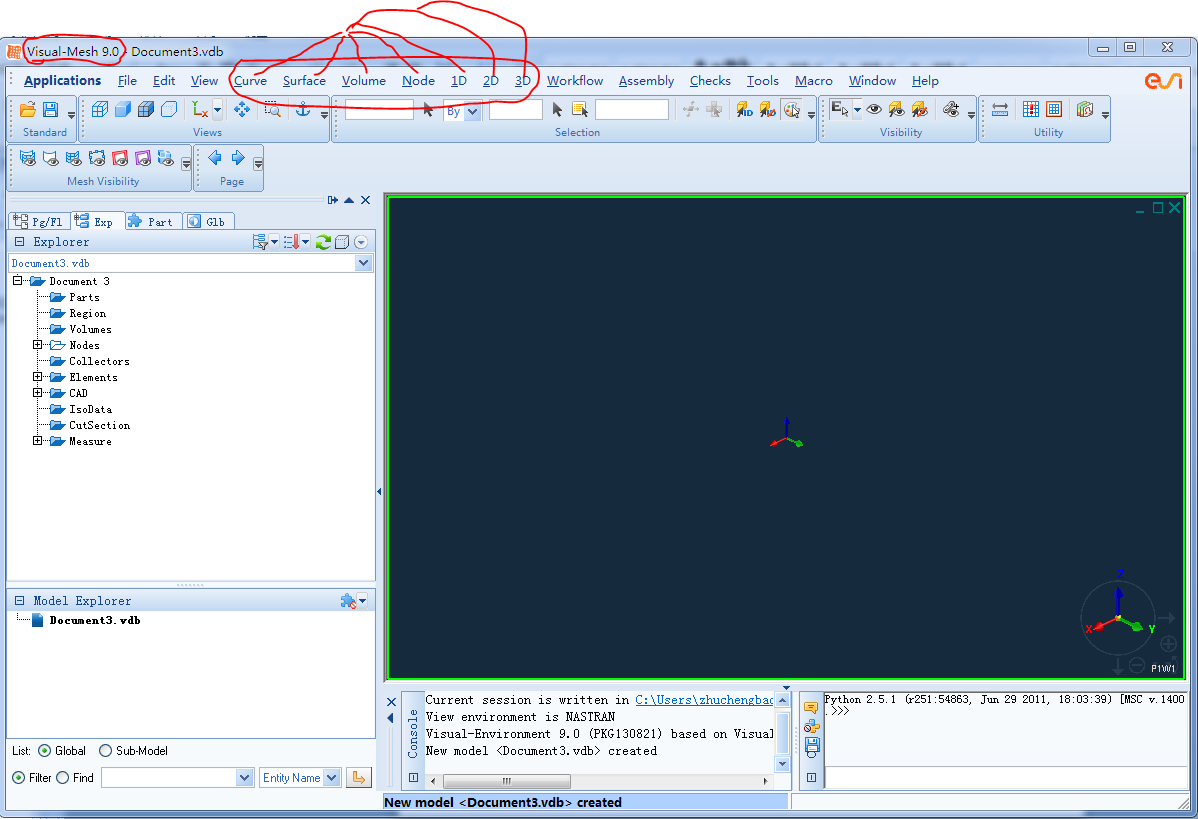
Task: Collapse the Model Explorer panel header
Action: click(x=20, y=601)
